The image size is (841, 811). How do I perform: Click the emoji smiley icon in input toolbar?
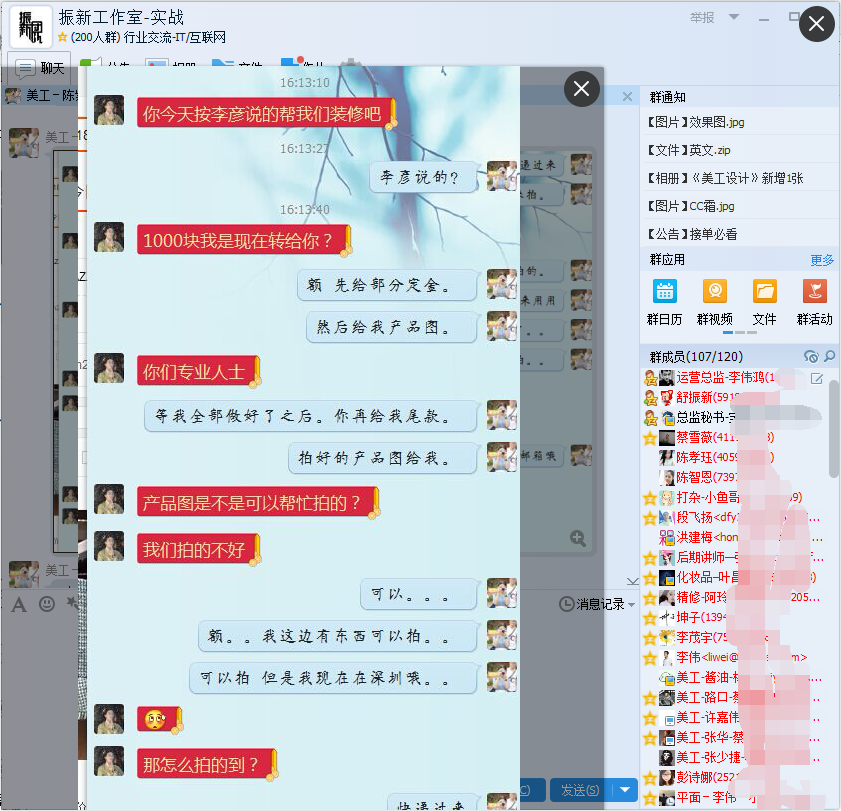47,604
